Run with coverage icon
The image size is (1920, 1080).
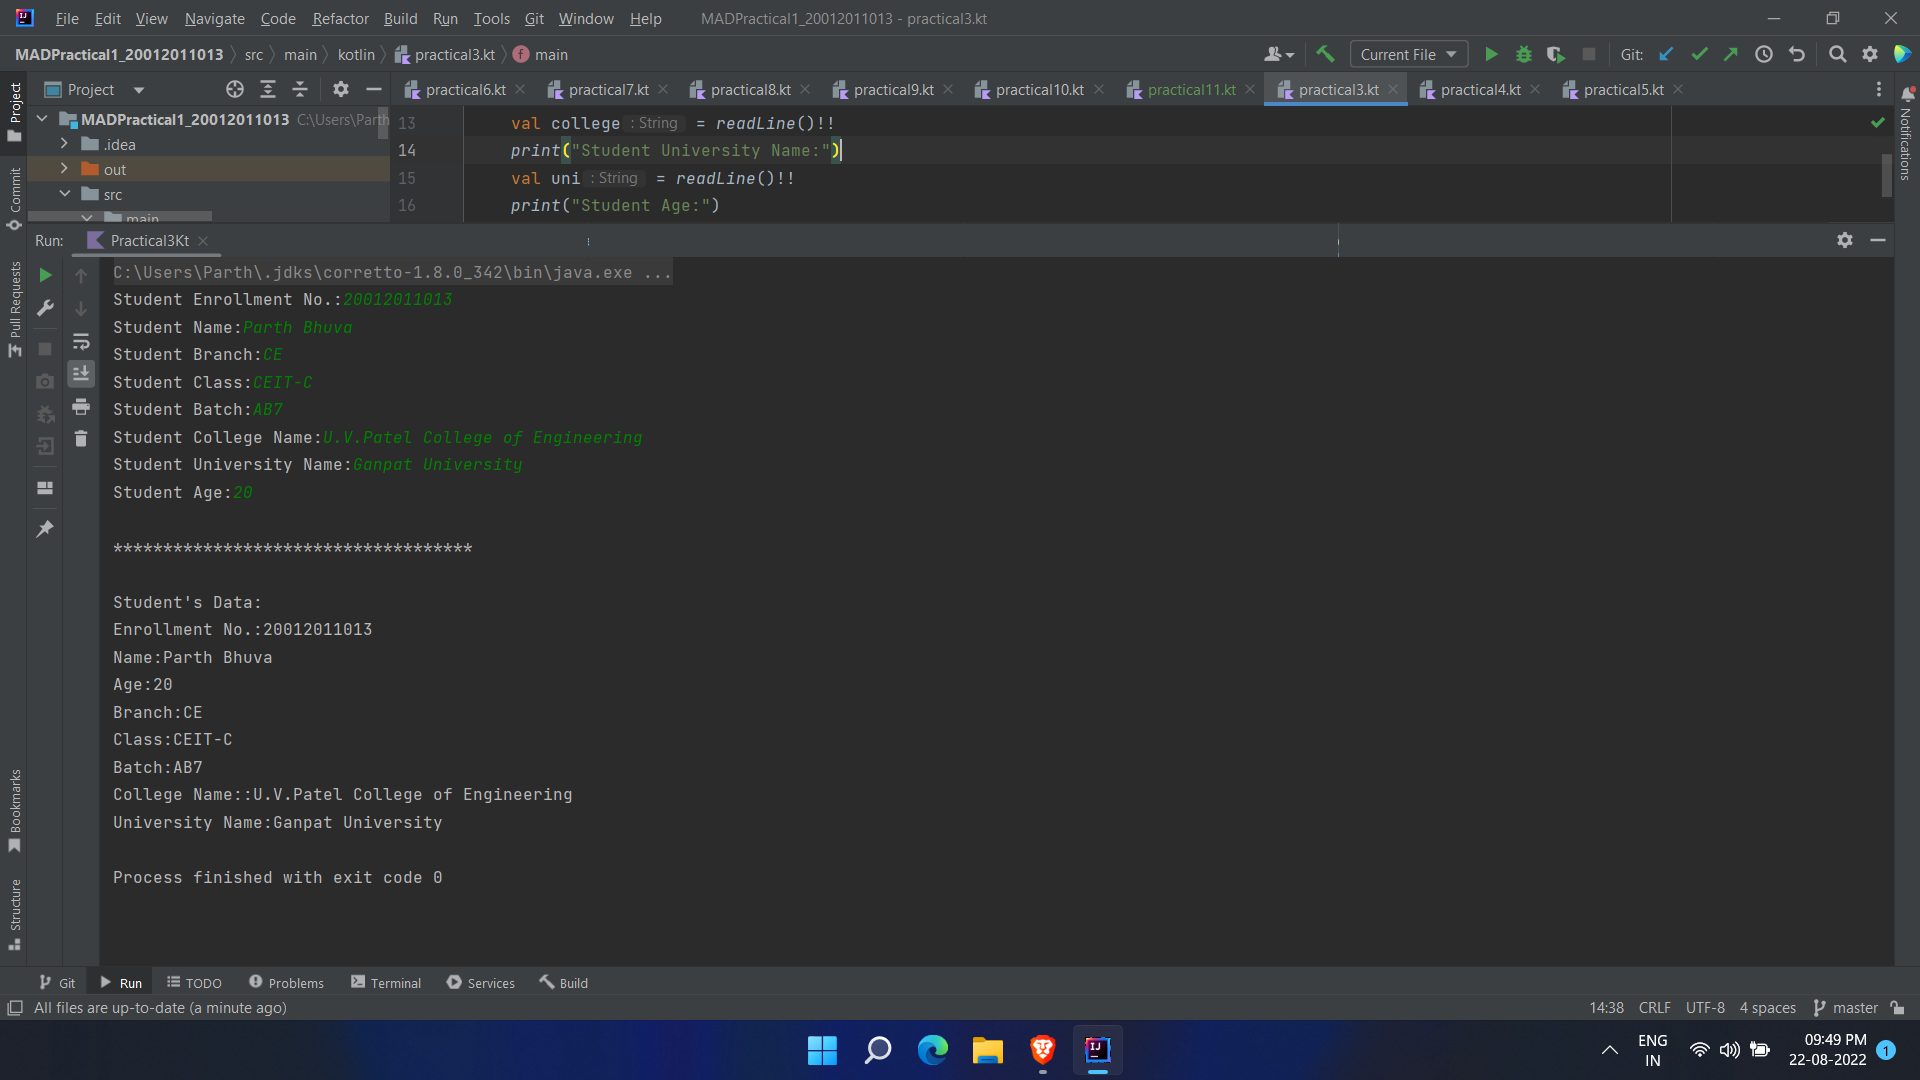1556,54
